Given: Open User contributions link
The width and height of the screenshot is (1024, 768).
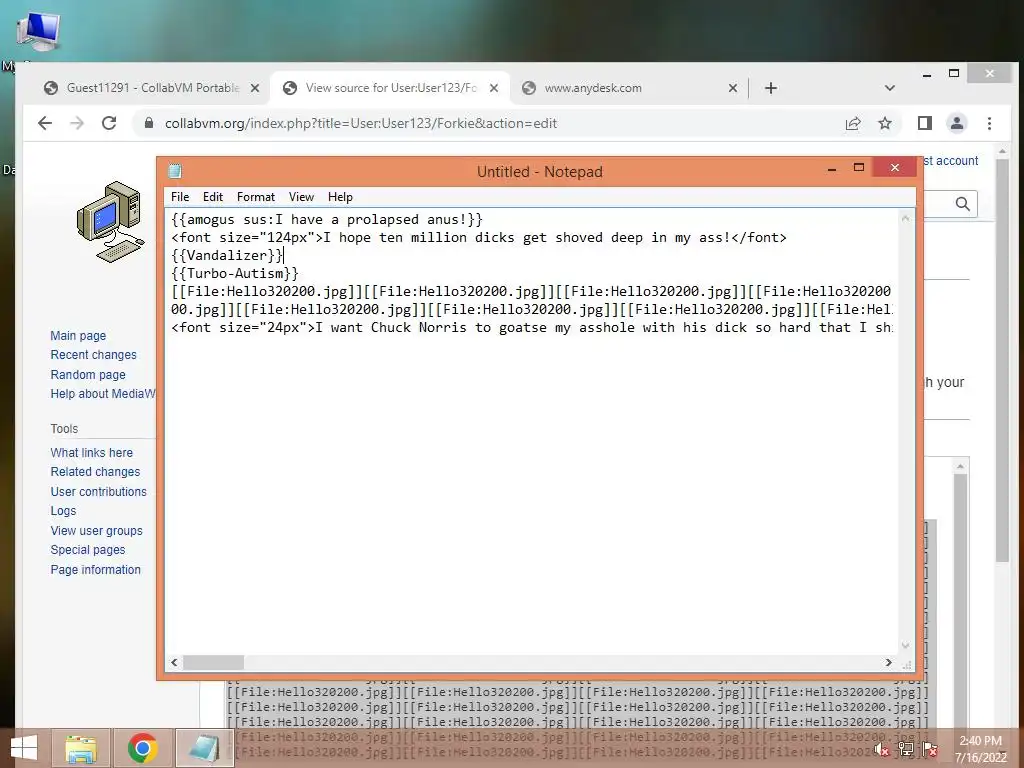Looking at the screenshot, I should pyautogui.click(x=99, y=492).
